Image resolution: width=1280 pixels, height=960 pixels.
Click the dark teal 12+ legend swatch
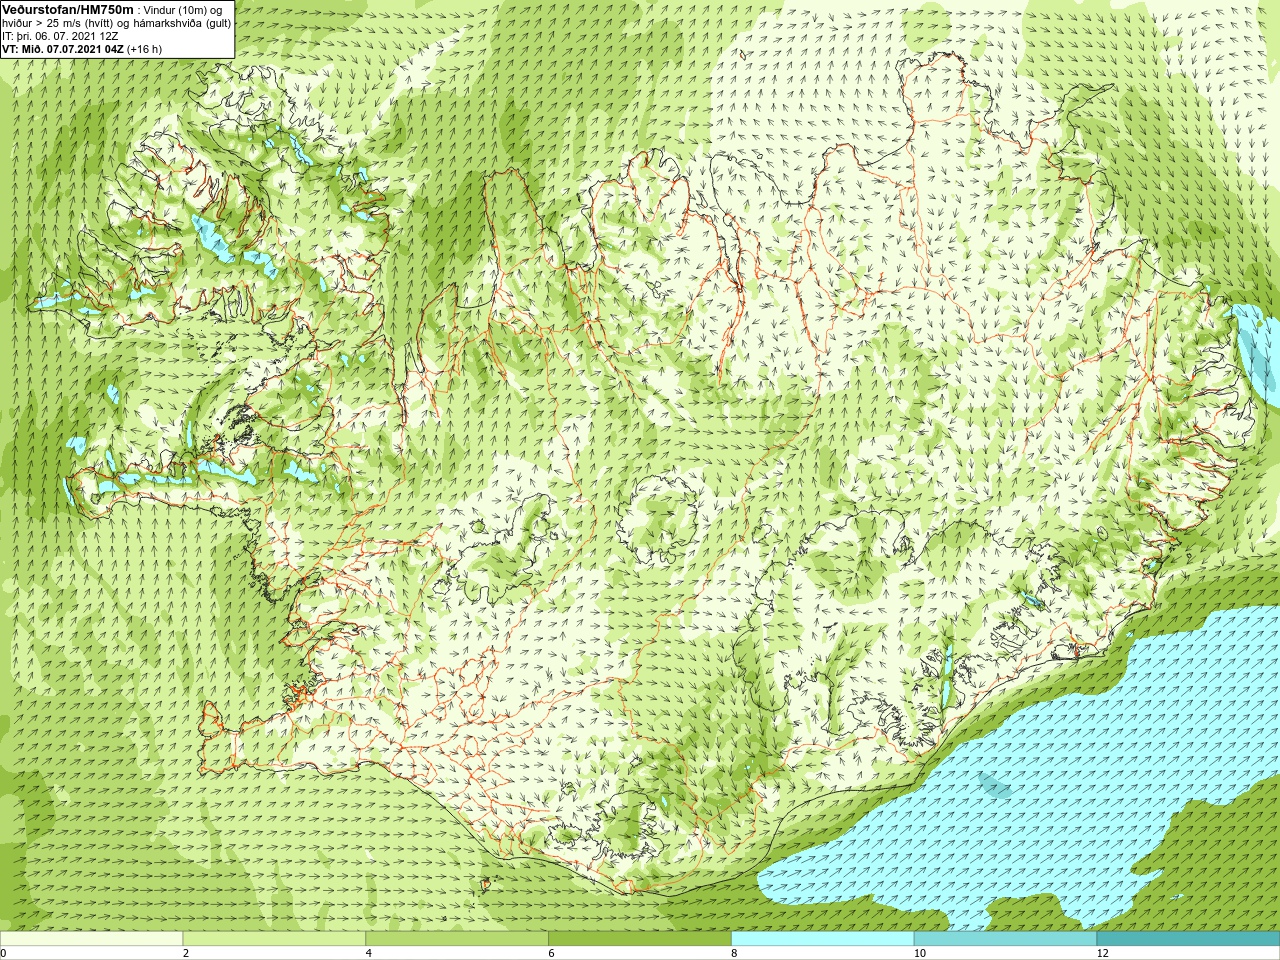pos(1188,939)
